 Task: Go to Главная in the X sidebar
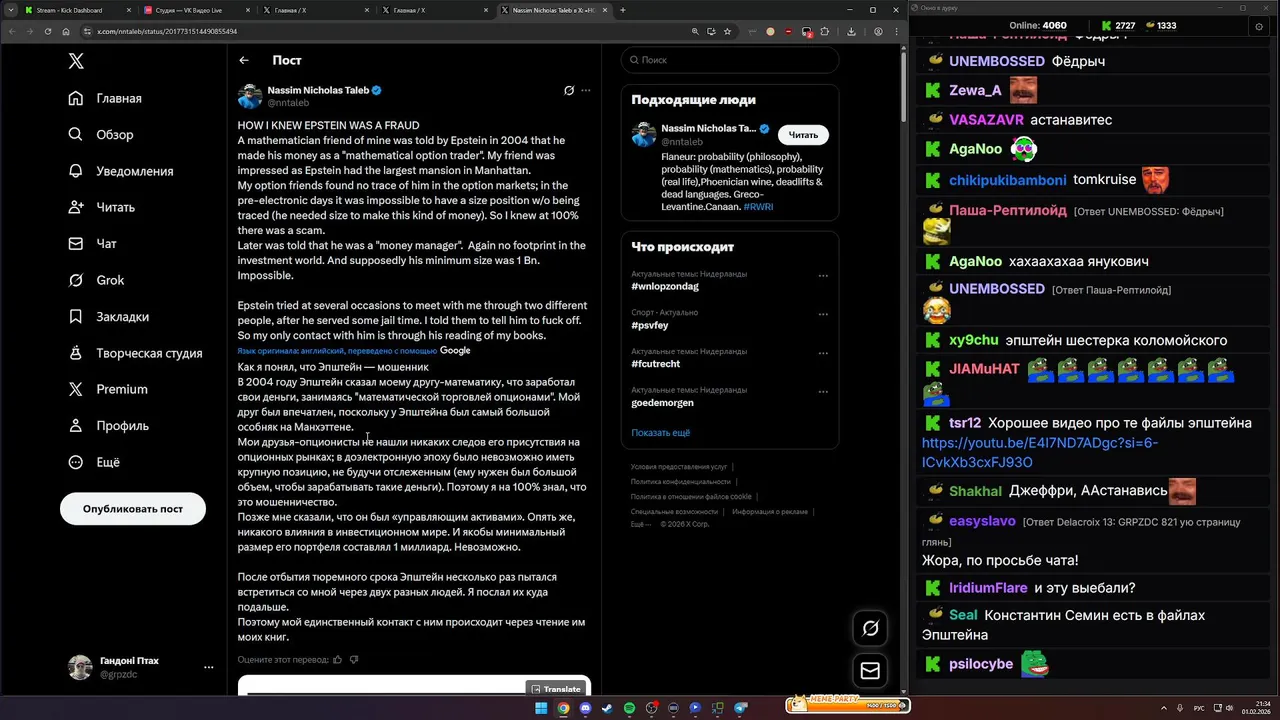coord(105,98)
